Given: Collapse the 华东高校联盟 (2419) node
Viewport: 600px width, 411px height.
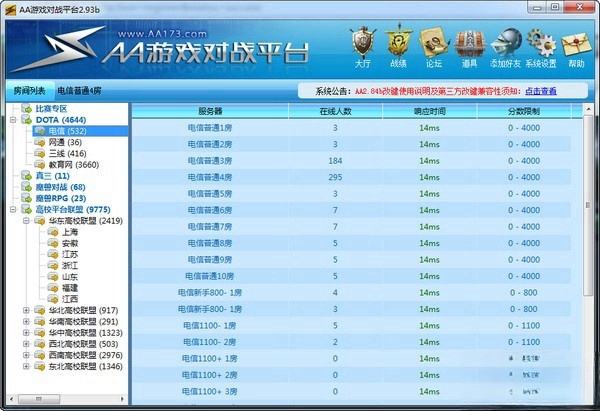Looking at the screenshot, I should (x=26, y=221).
